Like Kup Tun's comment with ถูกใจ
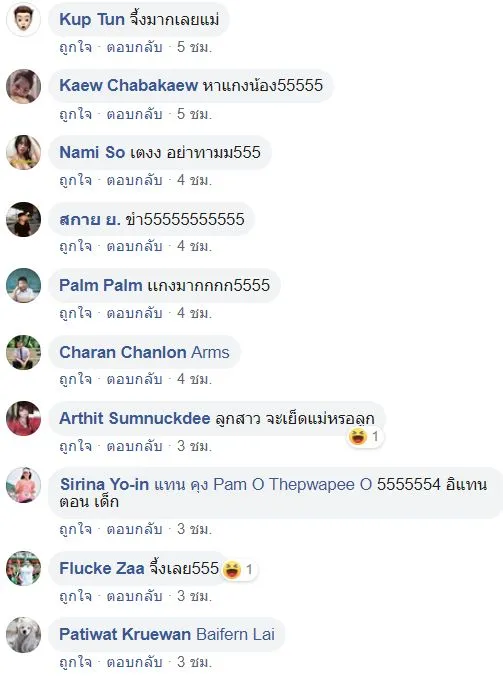Viewport: 503px width, 682px height. (75, 47)
